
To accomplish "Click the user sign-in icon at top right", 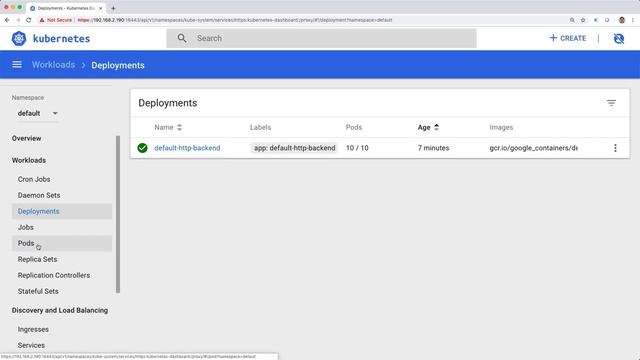I will (x=619, y=38).
